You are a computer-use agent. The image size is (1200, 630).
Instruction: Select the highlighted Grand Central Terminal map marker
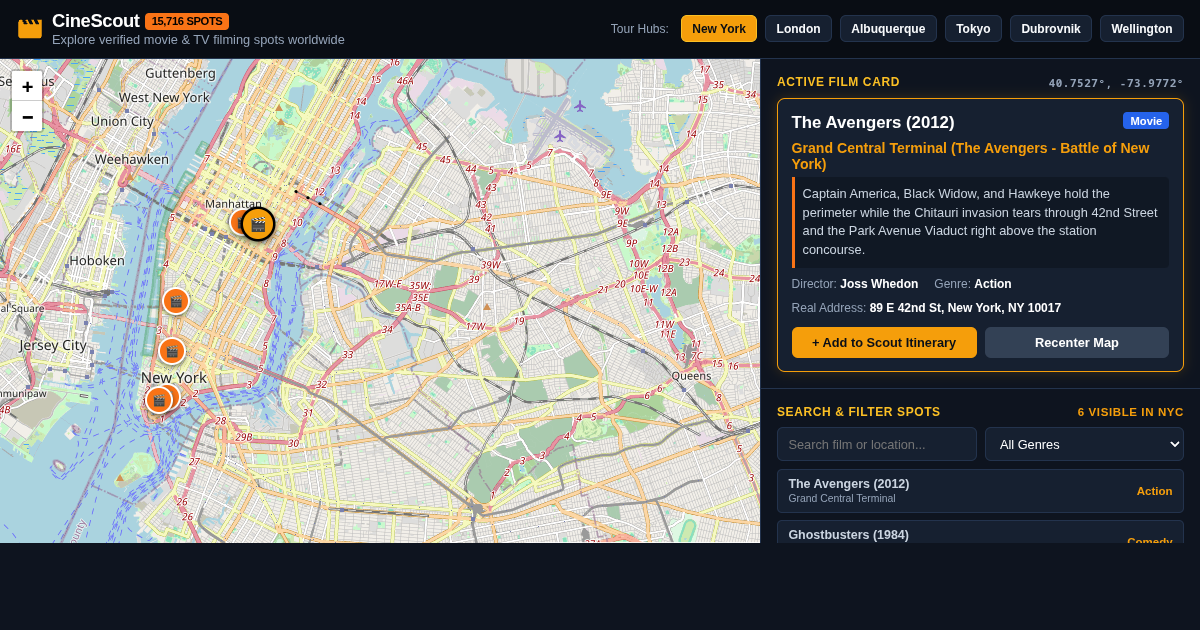coord(258,224)
